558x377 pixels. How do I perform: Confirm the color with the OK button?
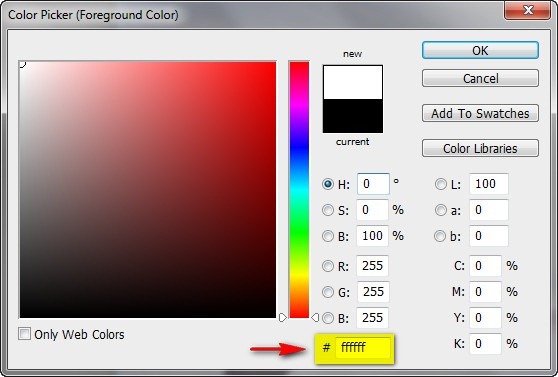[x=480, y=50]
